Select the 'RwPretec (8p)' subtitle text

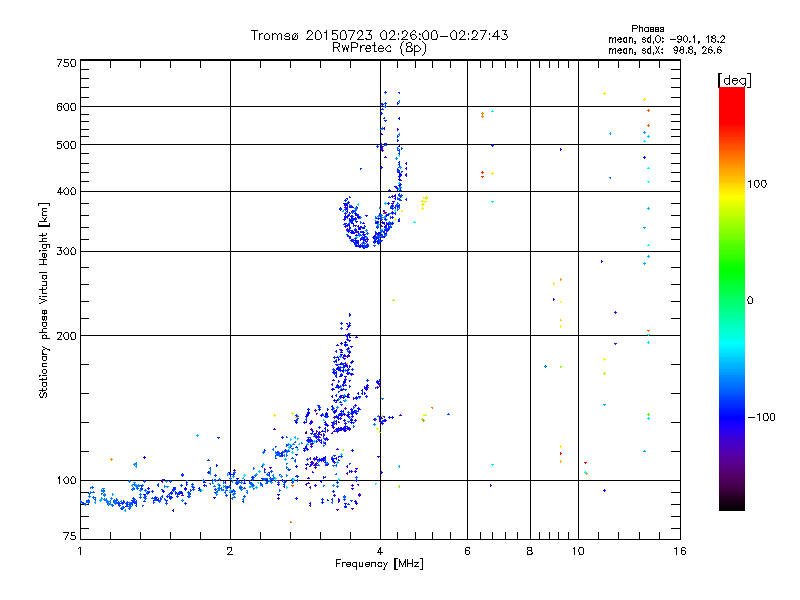point(379,48)
